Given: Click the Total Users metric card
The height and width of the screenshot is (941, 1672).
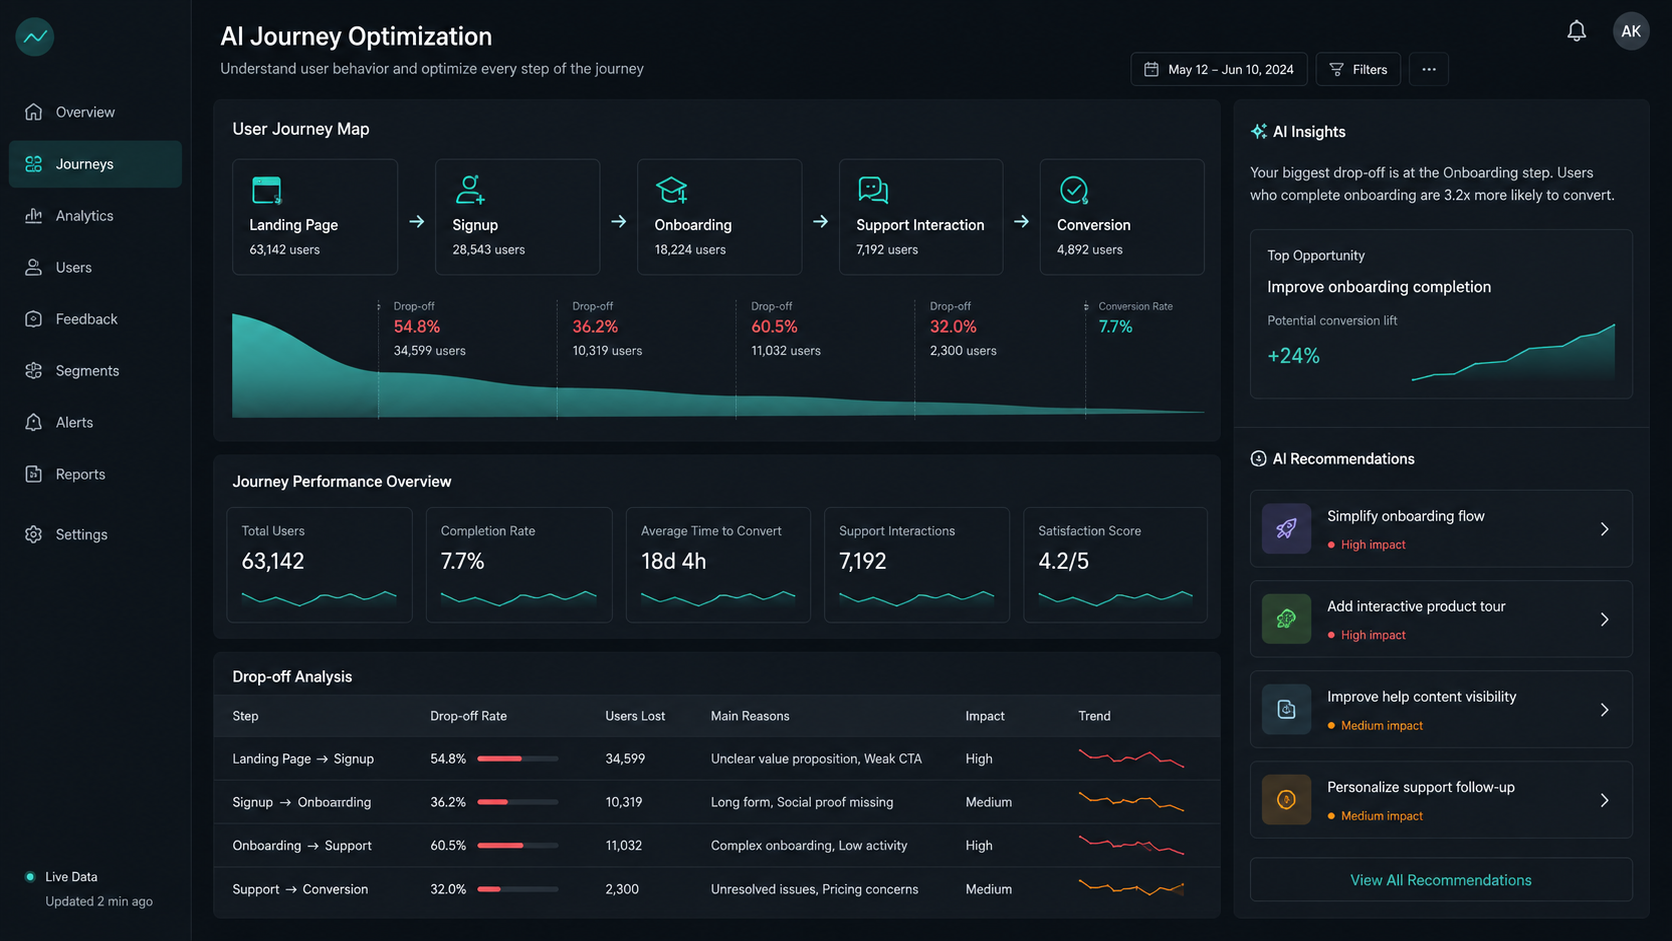Looking at the screenshot, I should (x=319, y=565).
